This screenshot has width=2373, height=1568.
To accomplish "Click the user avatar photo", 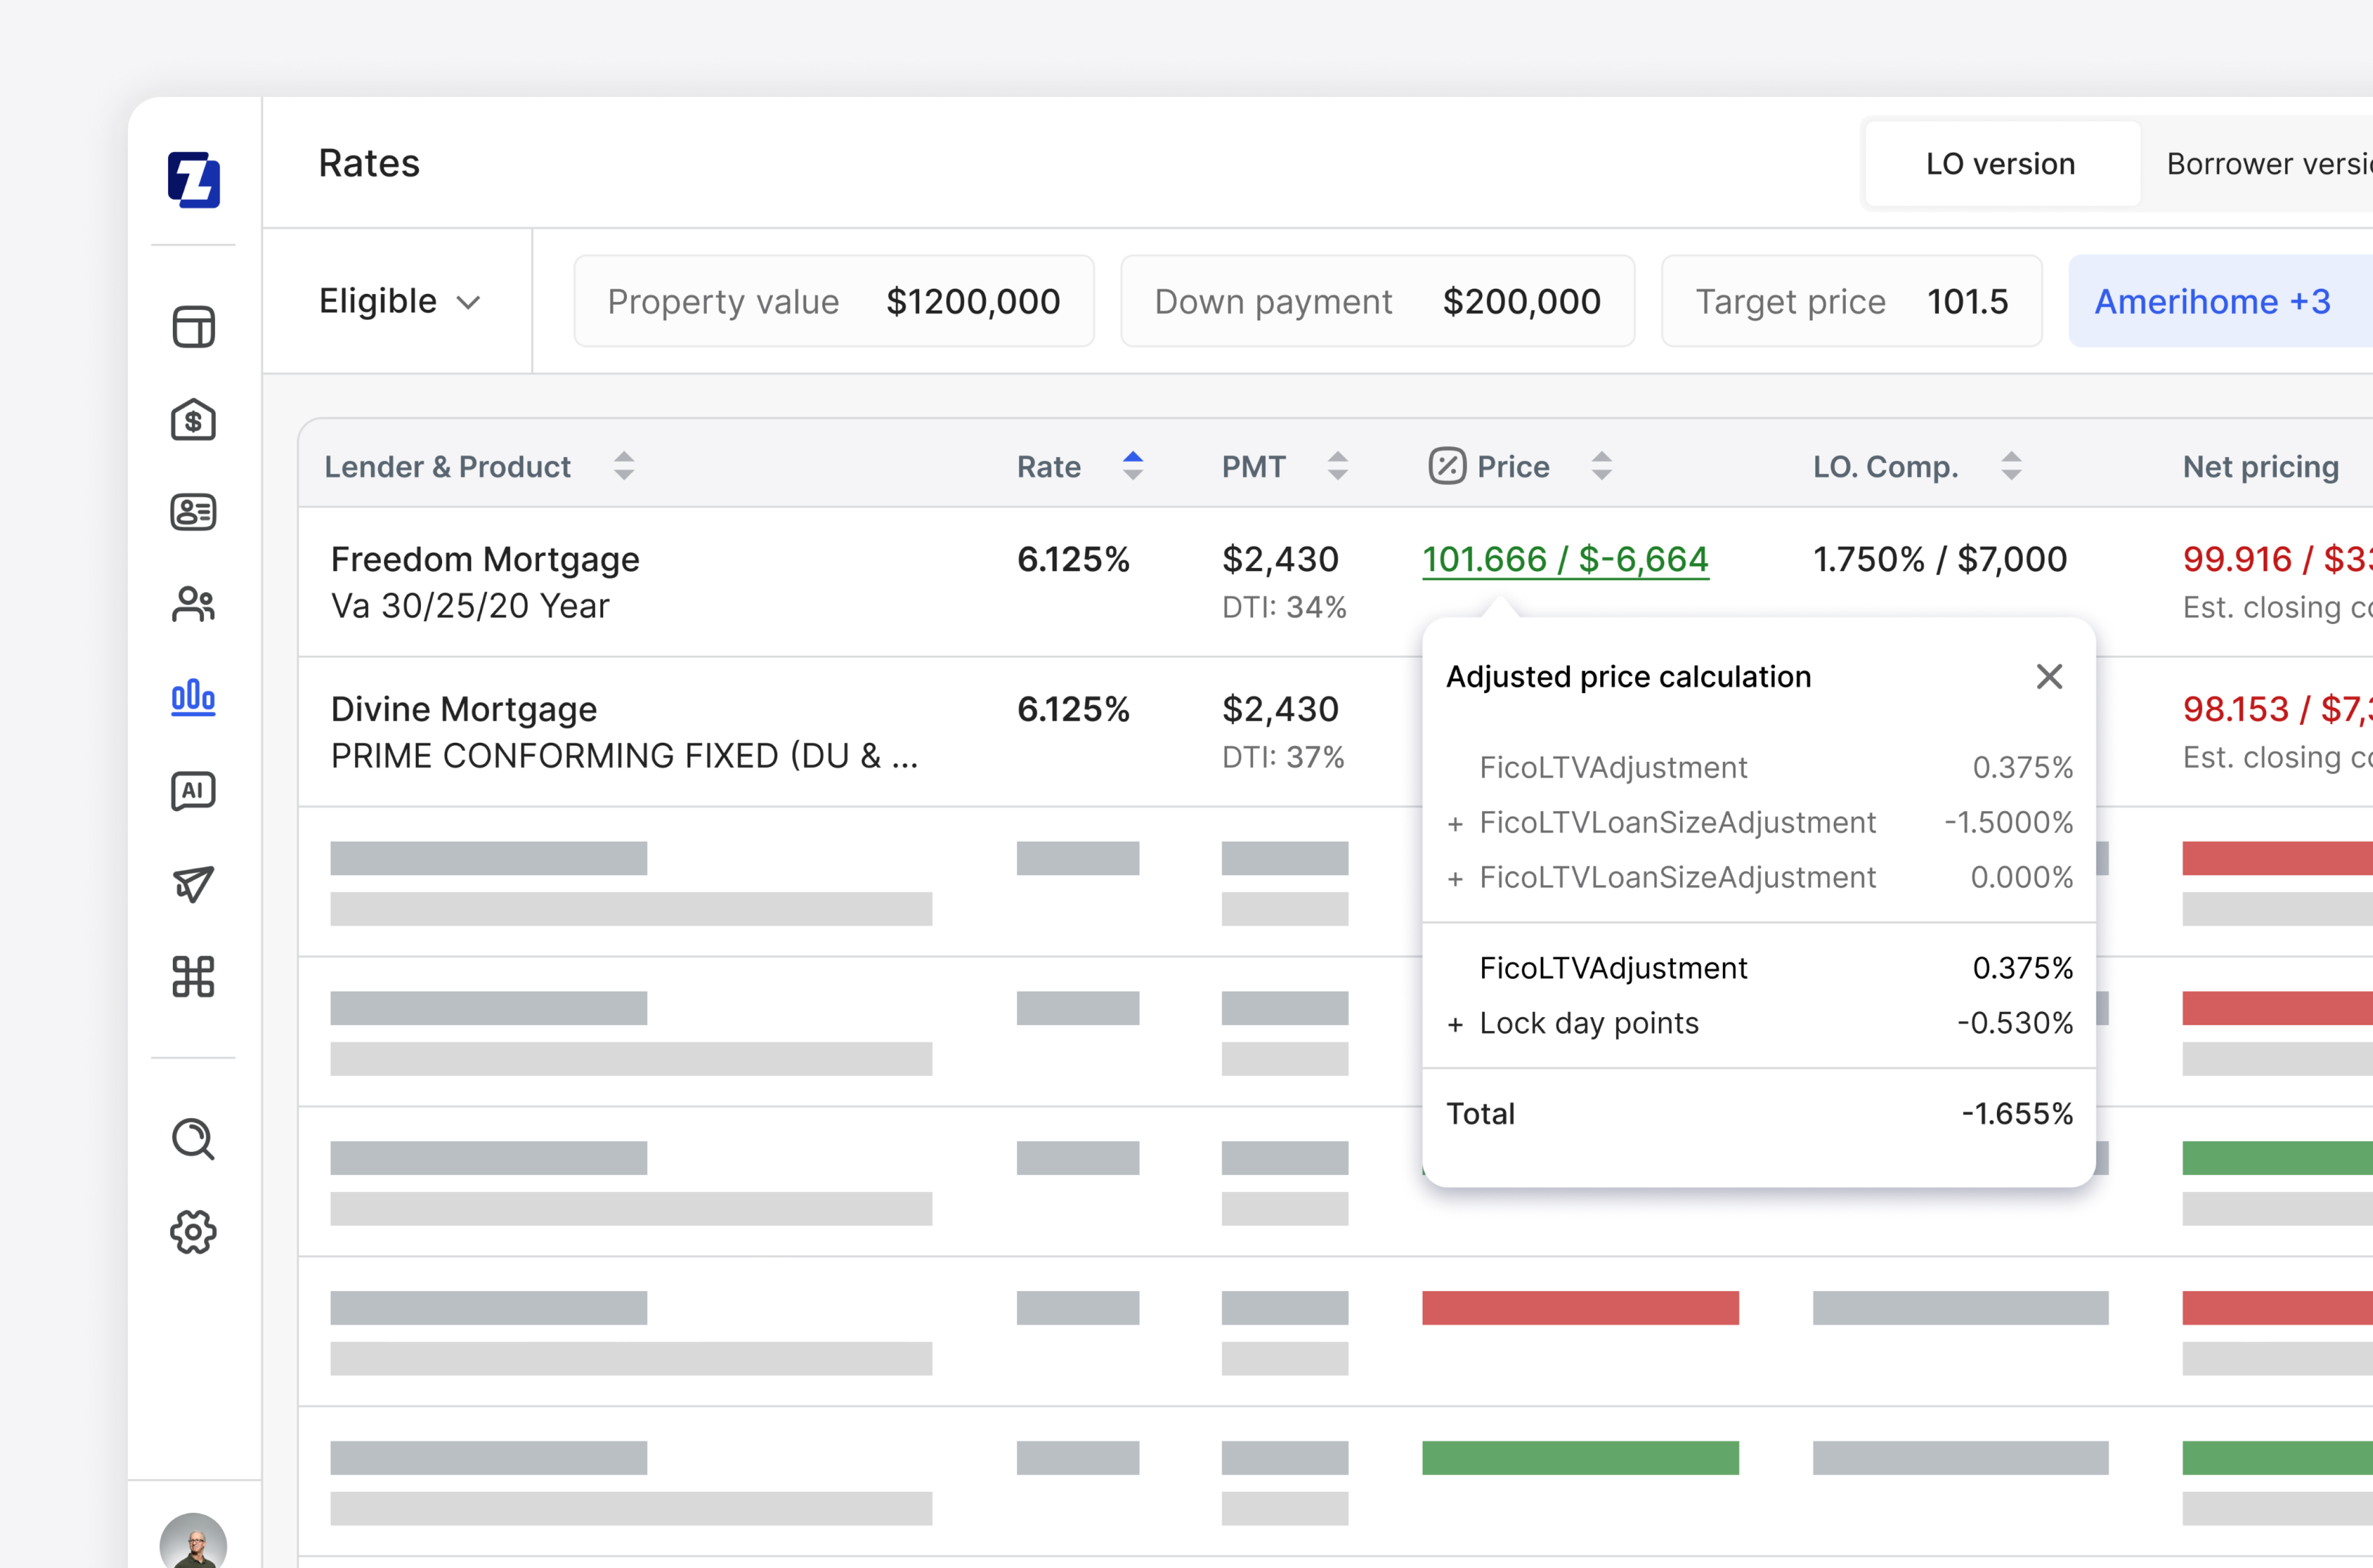I will pyautogui.click(x=193, y=1541).
